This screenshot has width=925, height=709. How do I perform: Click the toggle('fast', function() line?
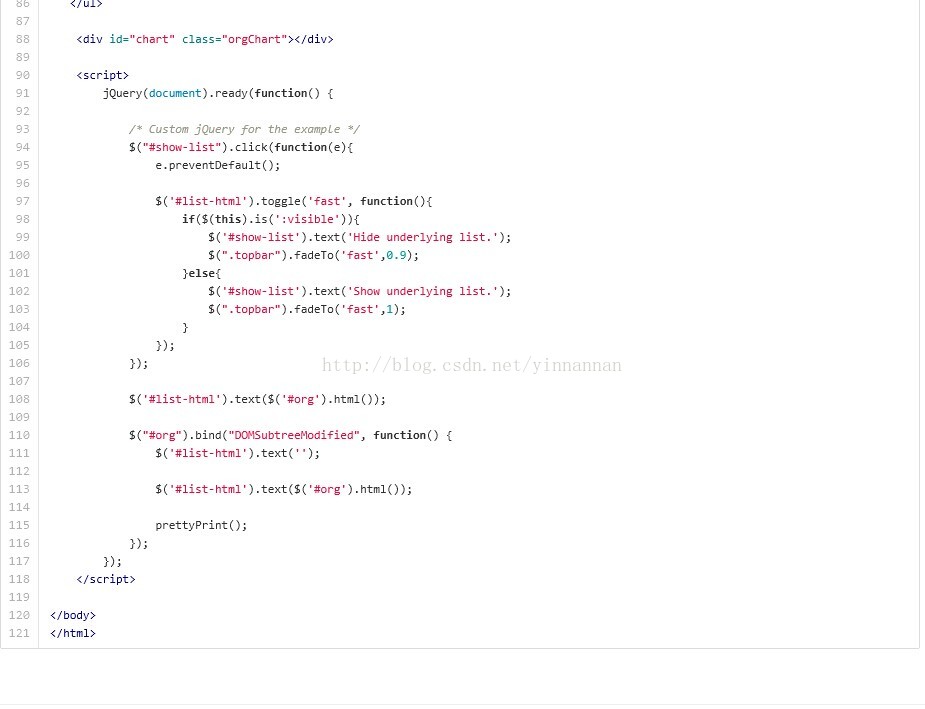[x=294, y=202]
